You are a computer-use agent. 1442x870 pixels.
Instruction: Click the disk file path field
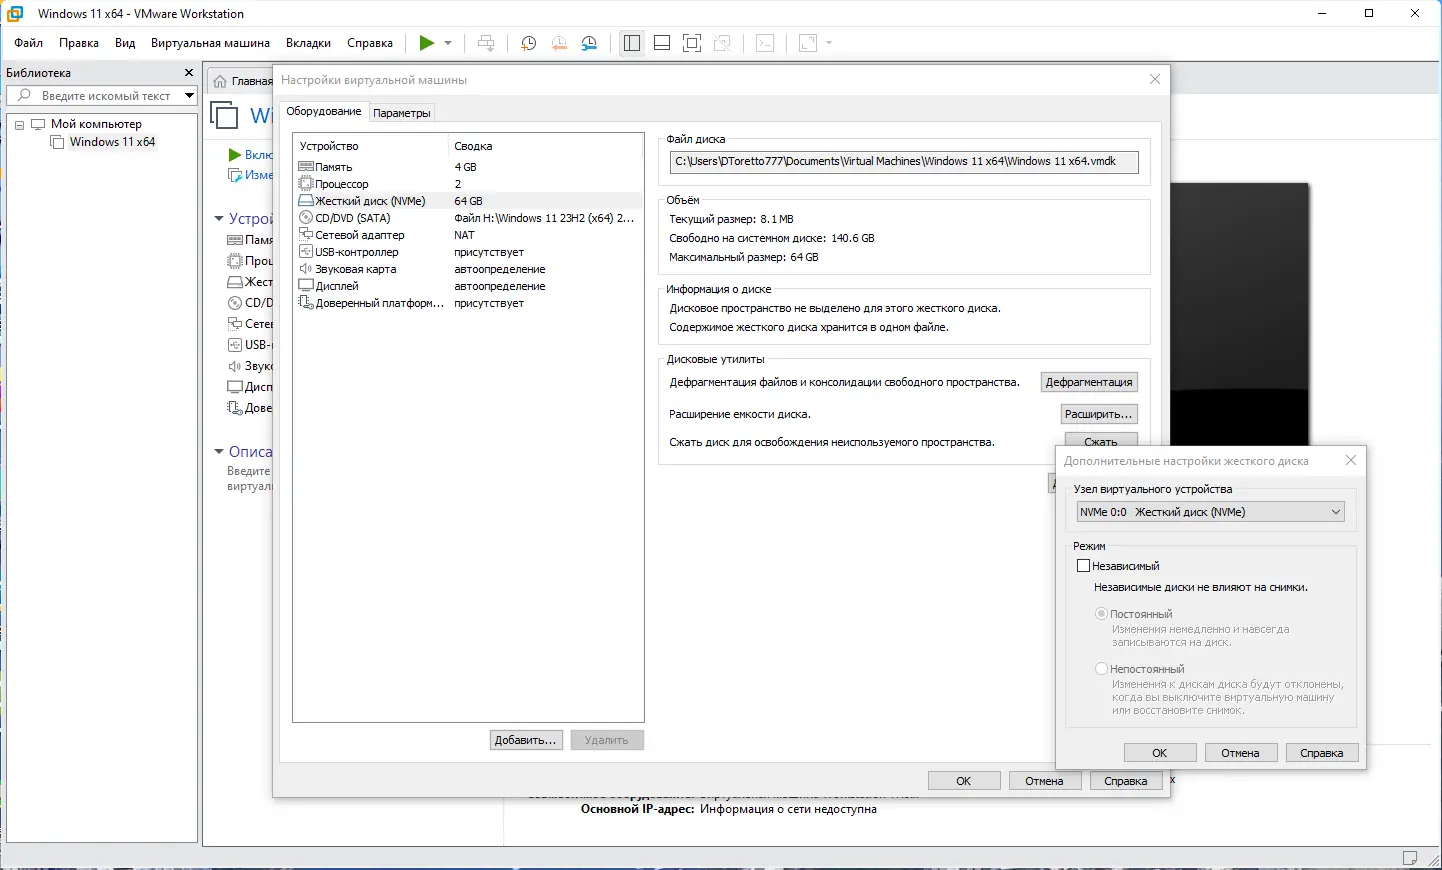[x=904, y=162]
